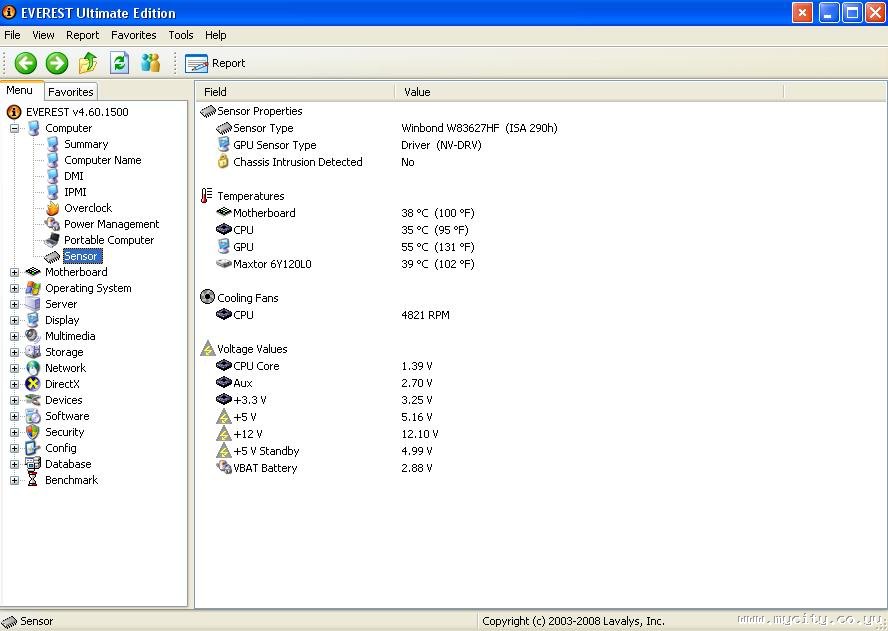Open the File menu
Screen dimensions: 888x631
[x=12, y=35]
